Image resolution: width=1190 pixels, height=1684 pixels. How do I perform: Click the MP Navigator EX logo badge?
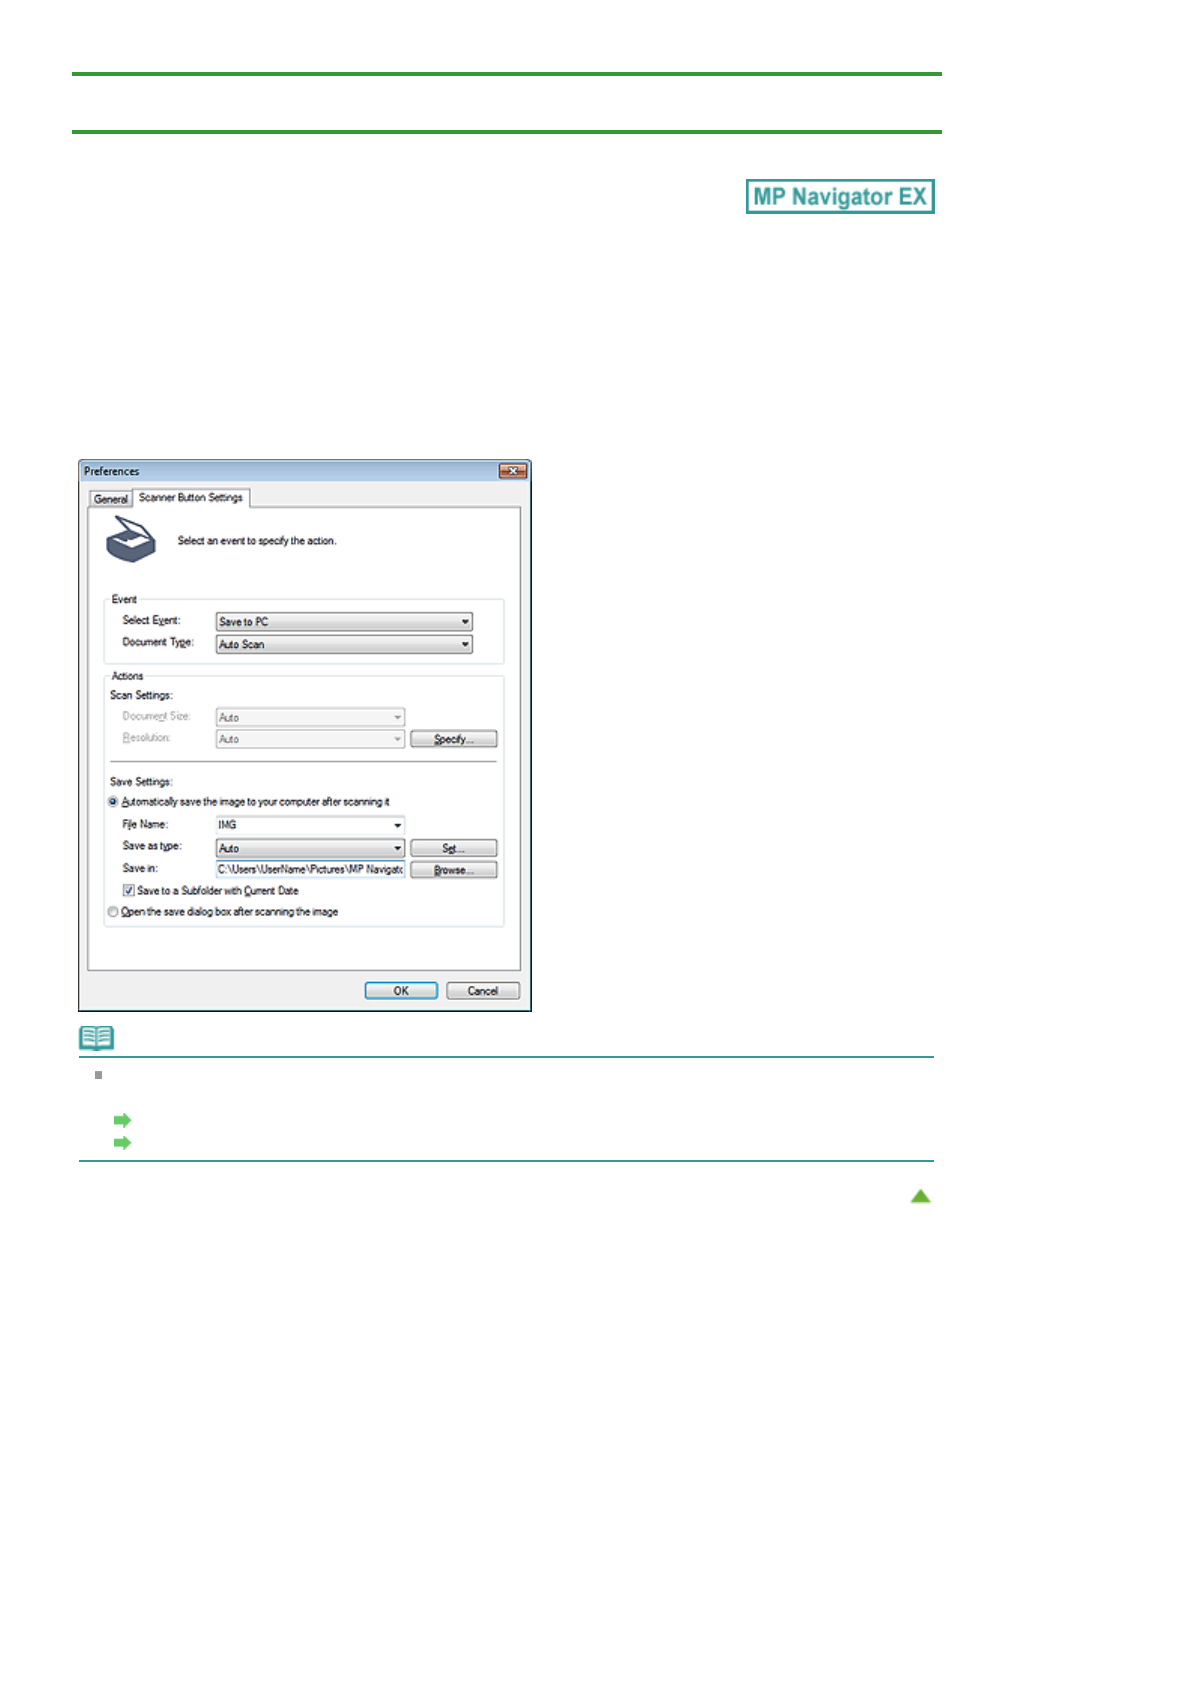839,197
